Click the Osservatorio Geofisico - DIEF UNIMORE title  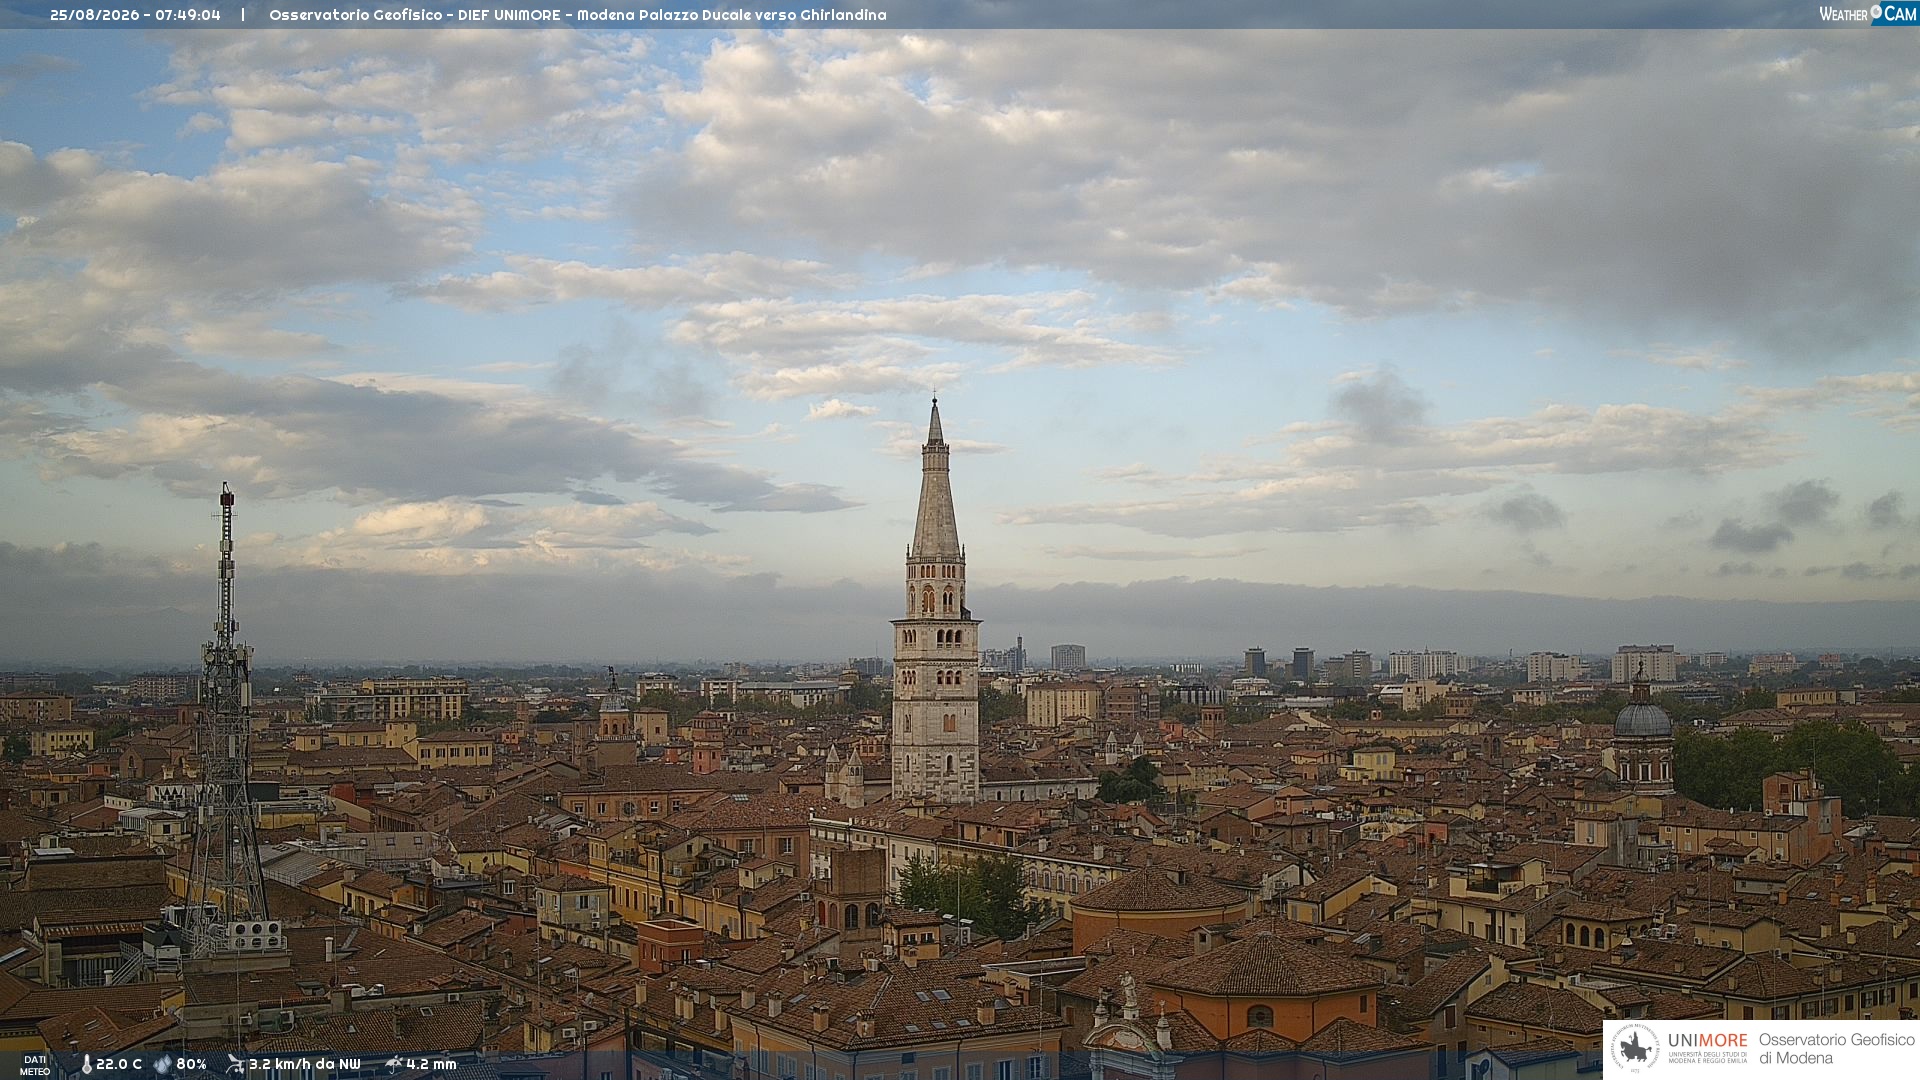[x=414, y=15]
